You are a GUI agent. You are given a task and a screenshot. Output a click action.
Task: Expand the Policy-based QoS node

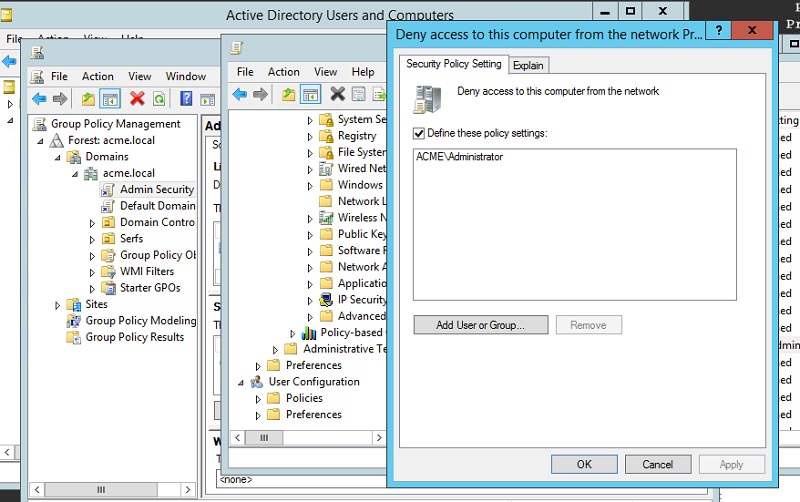tap(292, 334)
